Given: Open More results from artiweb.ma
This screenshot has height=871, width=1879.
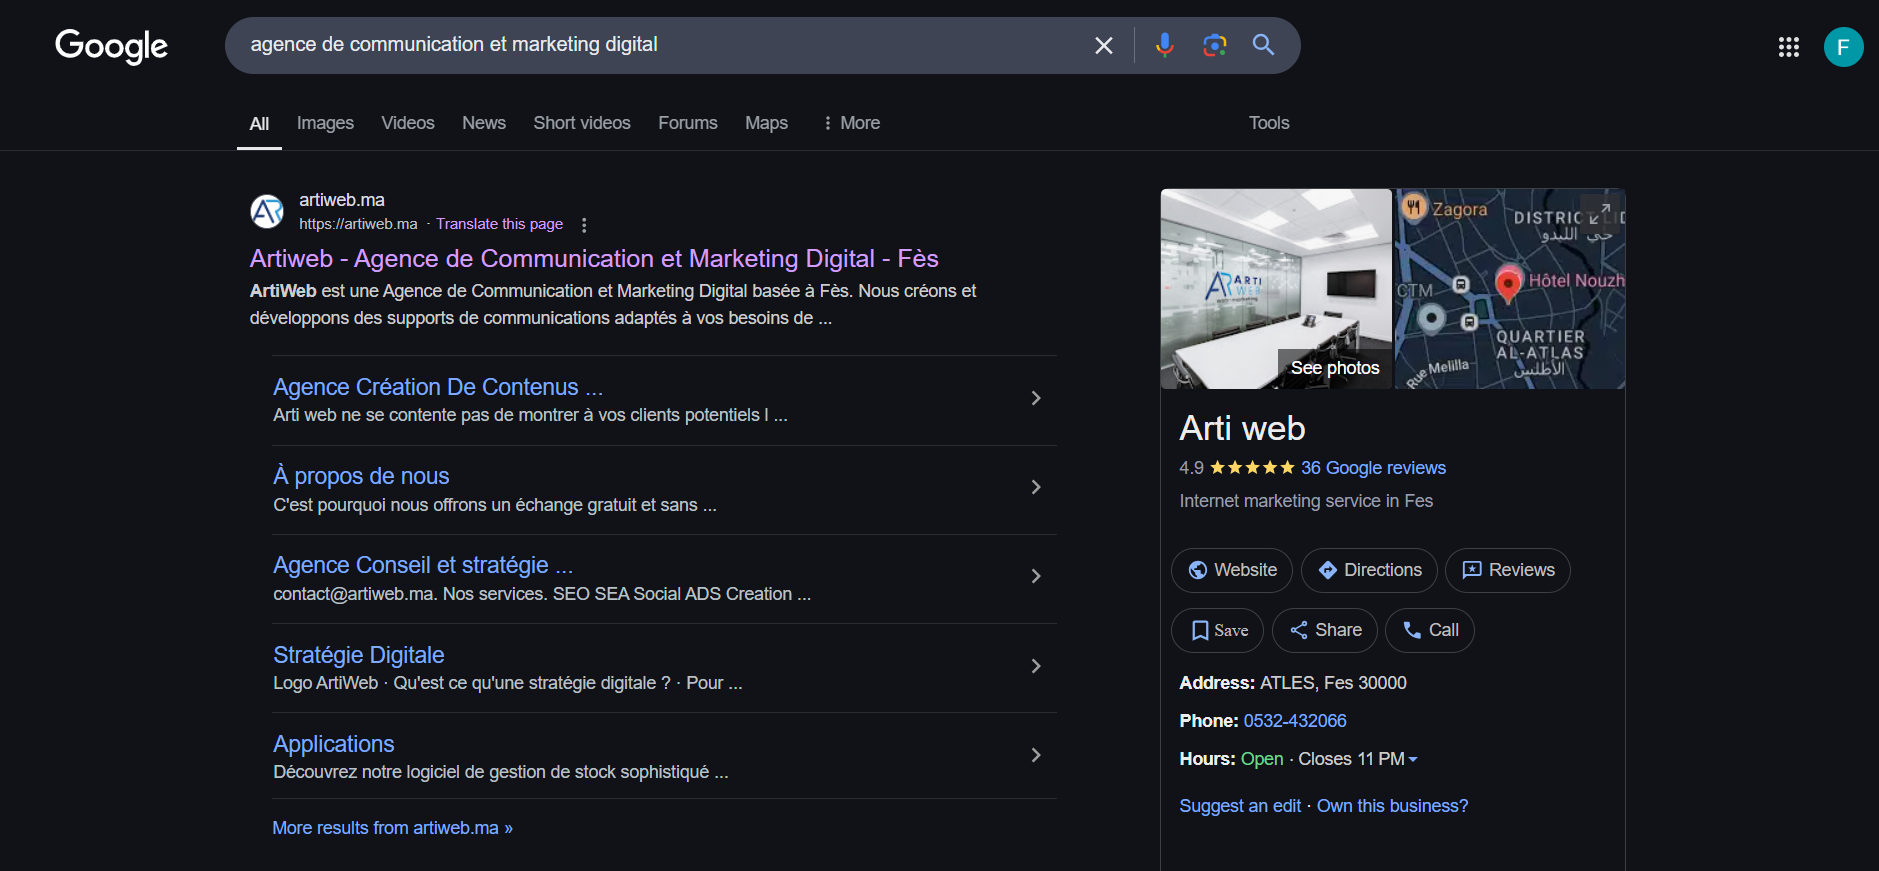Looking at the screenshot, I should 392,828.
